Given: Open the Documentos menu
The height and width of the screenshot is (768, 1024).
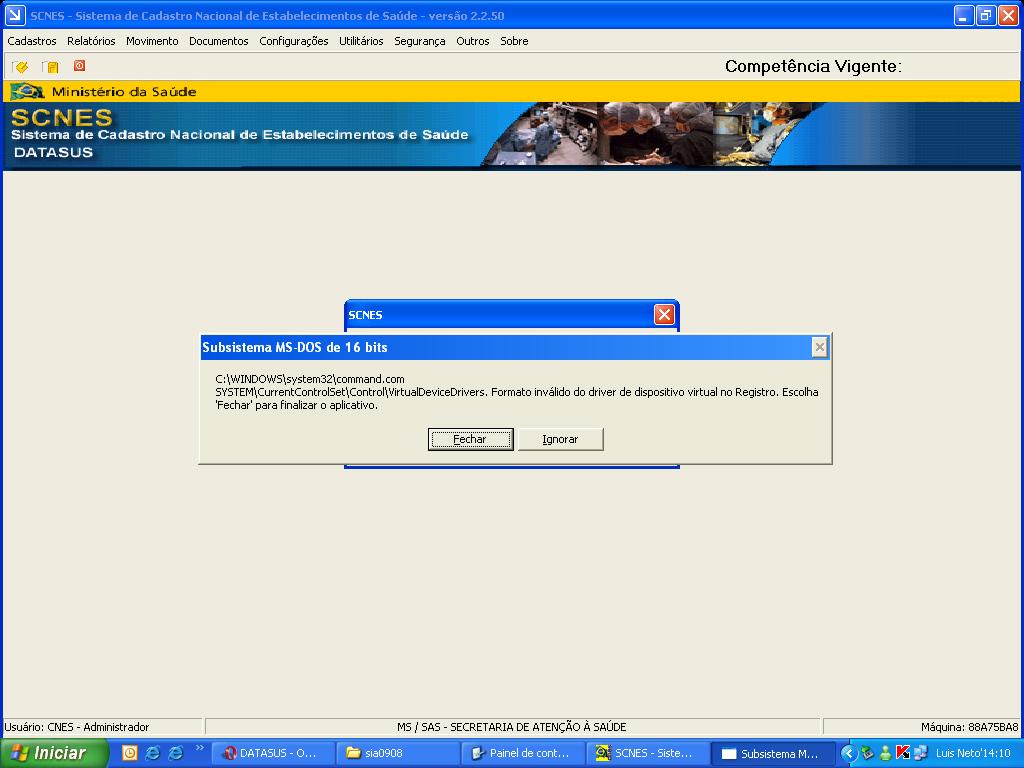Looking at the screenshot, I should [x=219, y=41].
